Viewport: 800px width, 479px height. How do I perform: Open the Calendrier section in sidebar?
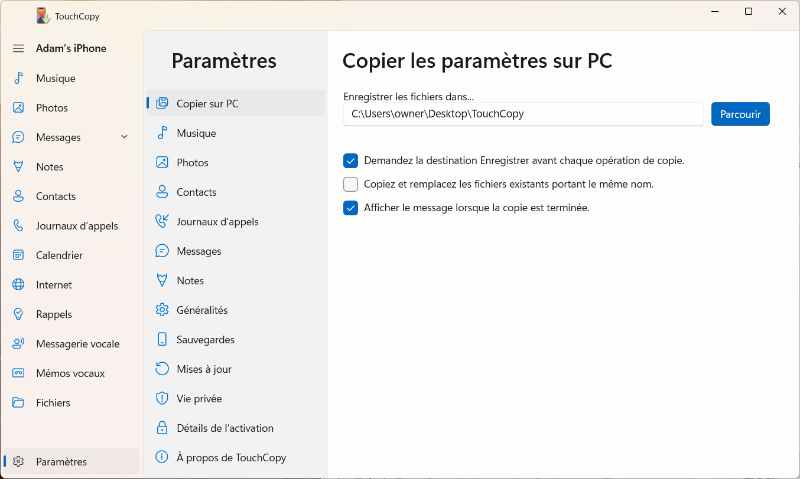[59, 255]
